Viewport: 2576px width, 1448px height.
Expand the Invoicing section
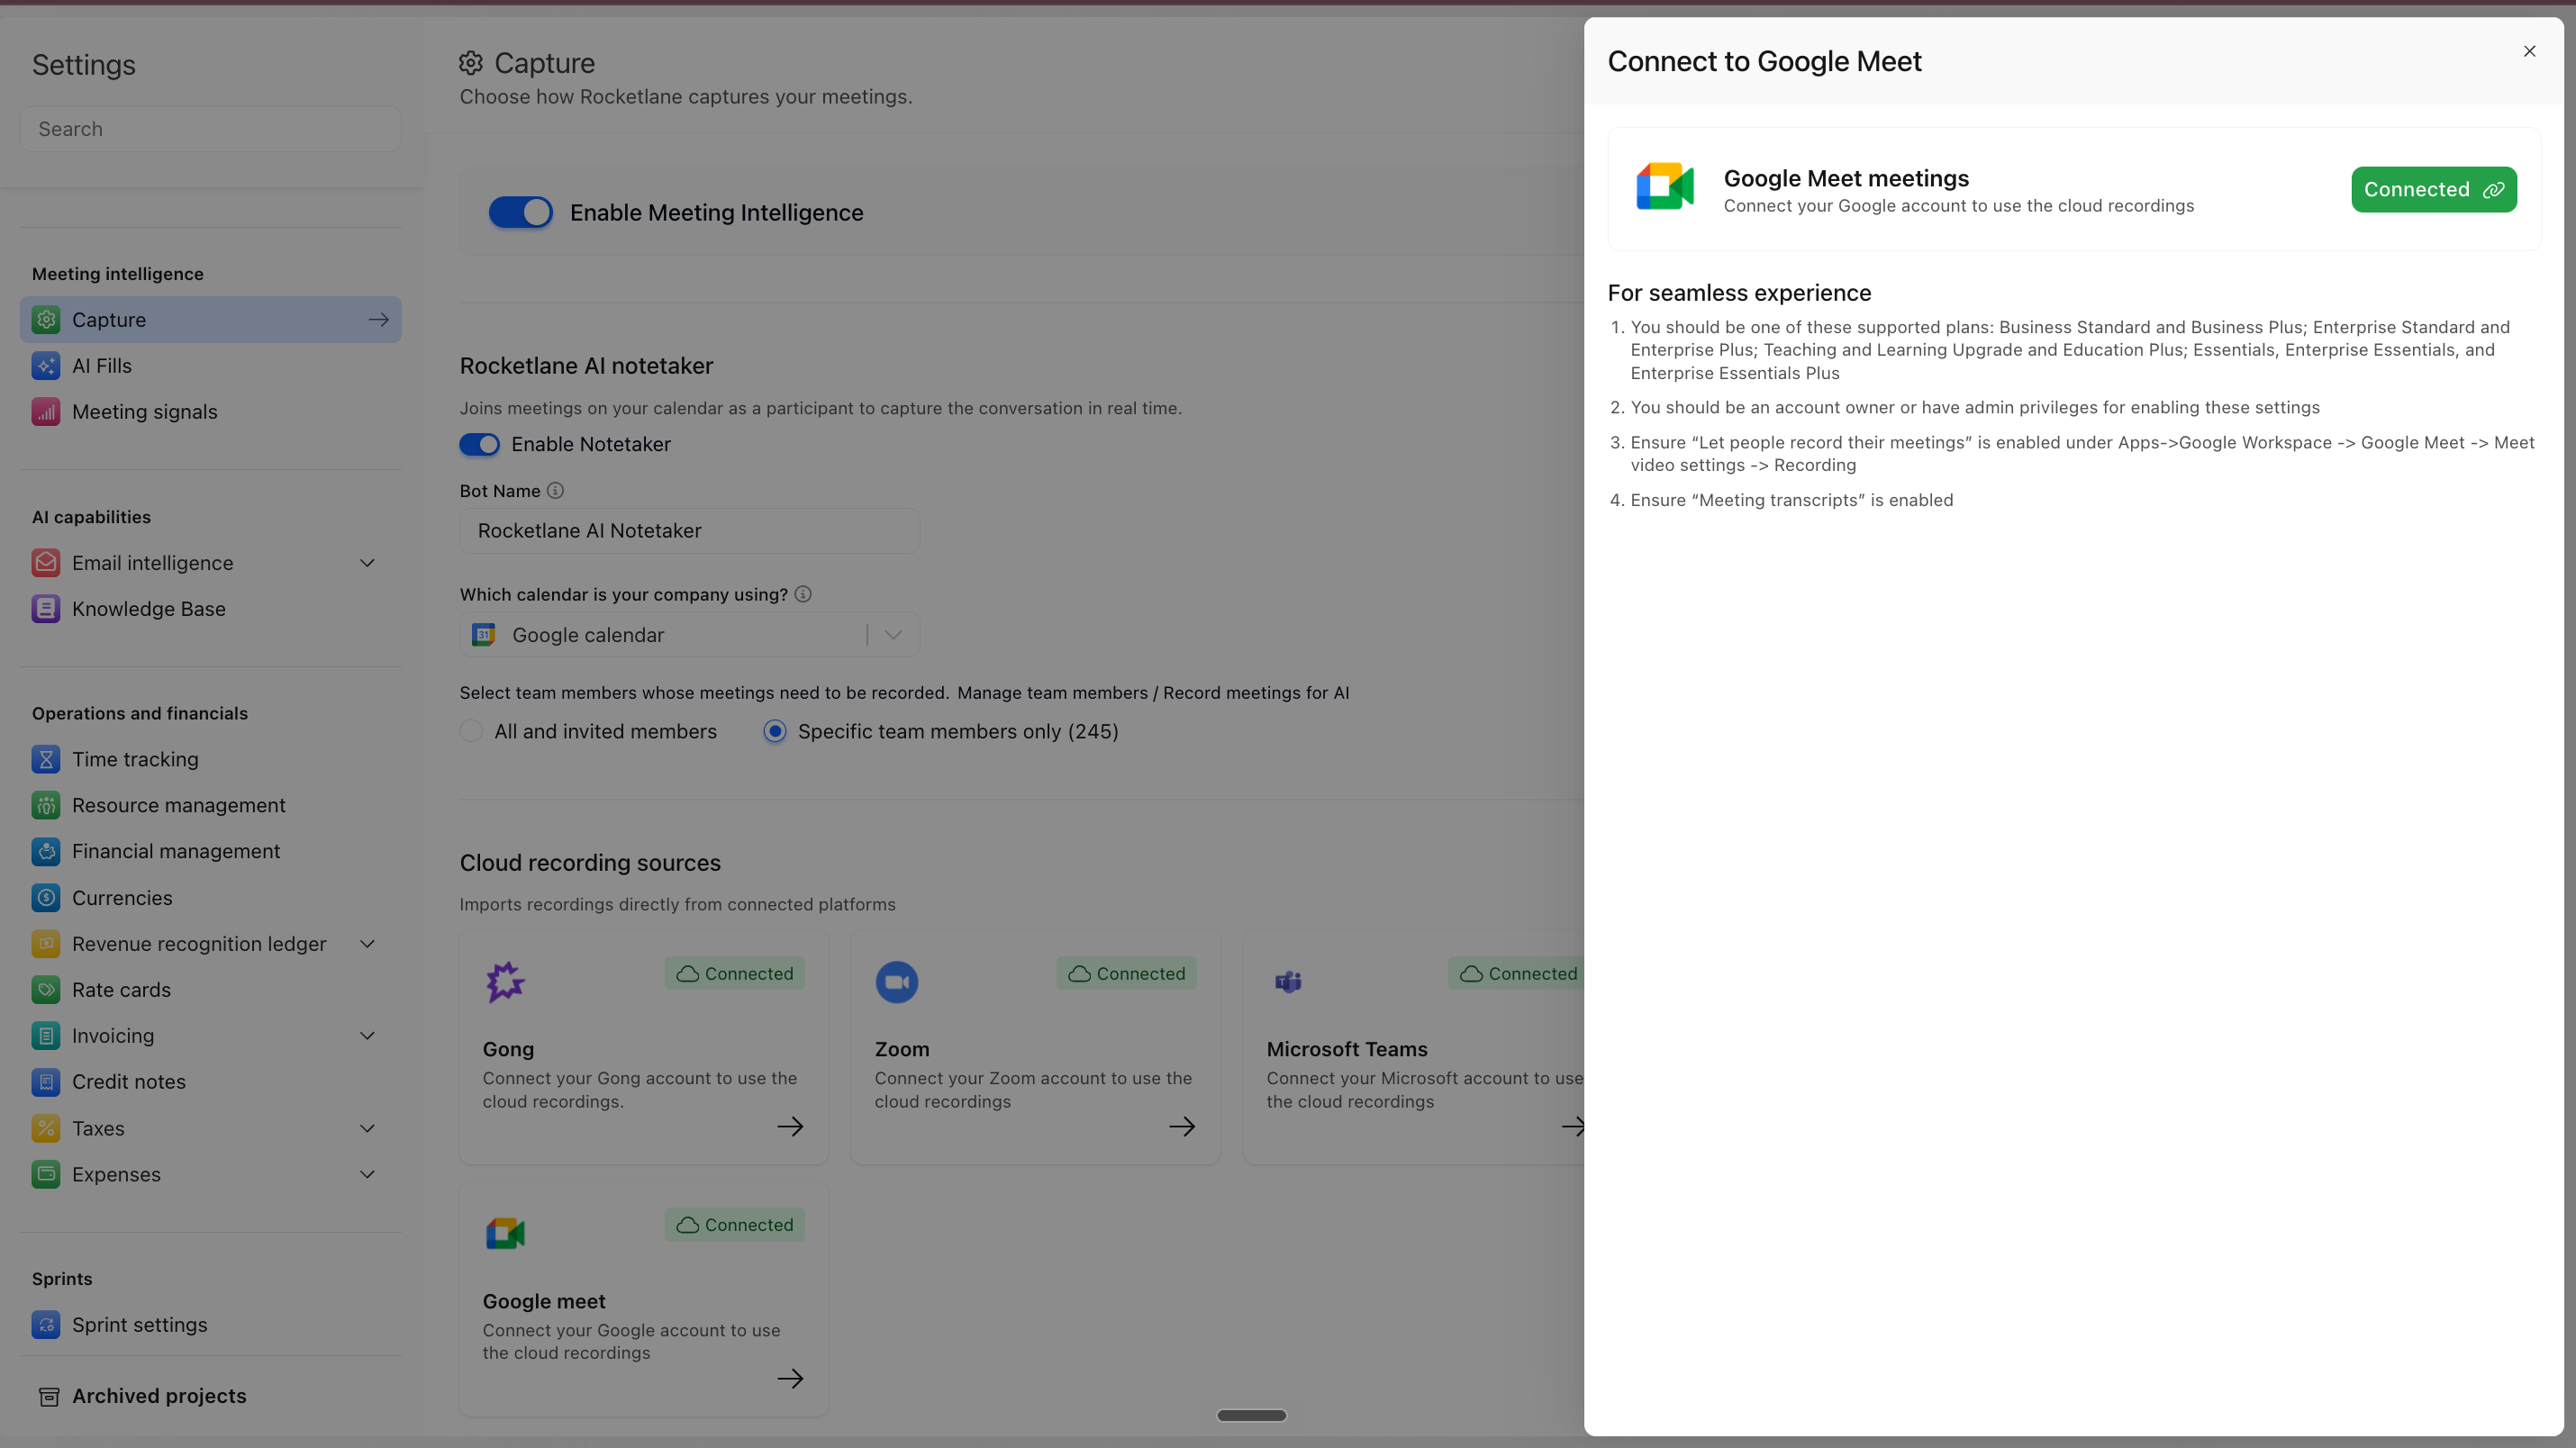coord(367,1036)
